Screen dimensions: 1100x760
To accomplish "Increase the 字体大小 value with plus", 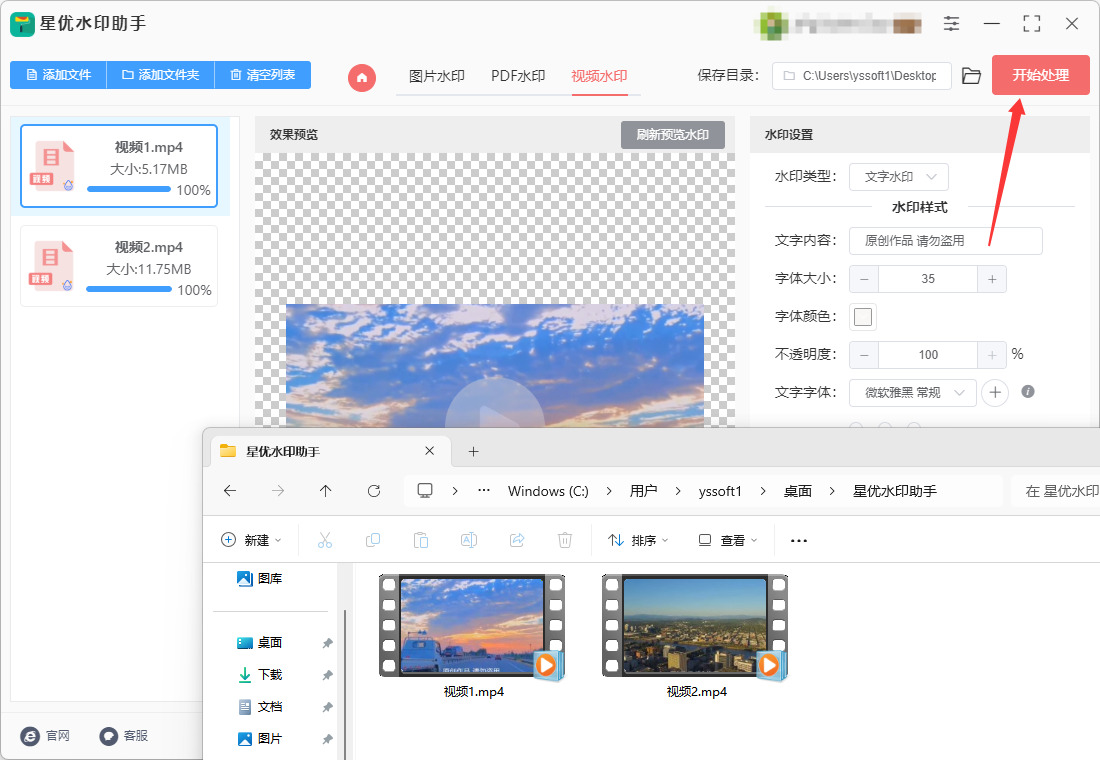I will point(992,279).
